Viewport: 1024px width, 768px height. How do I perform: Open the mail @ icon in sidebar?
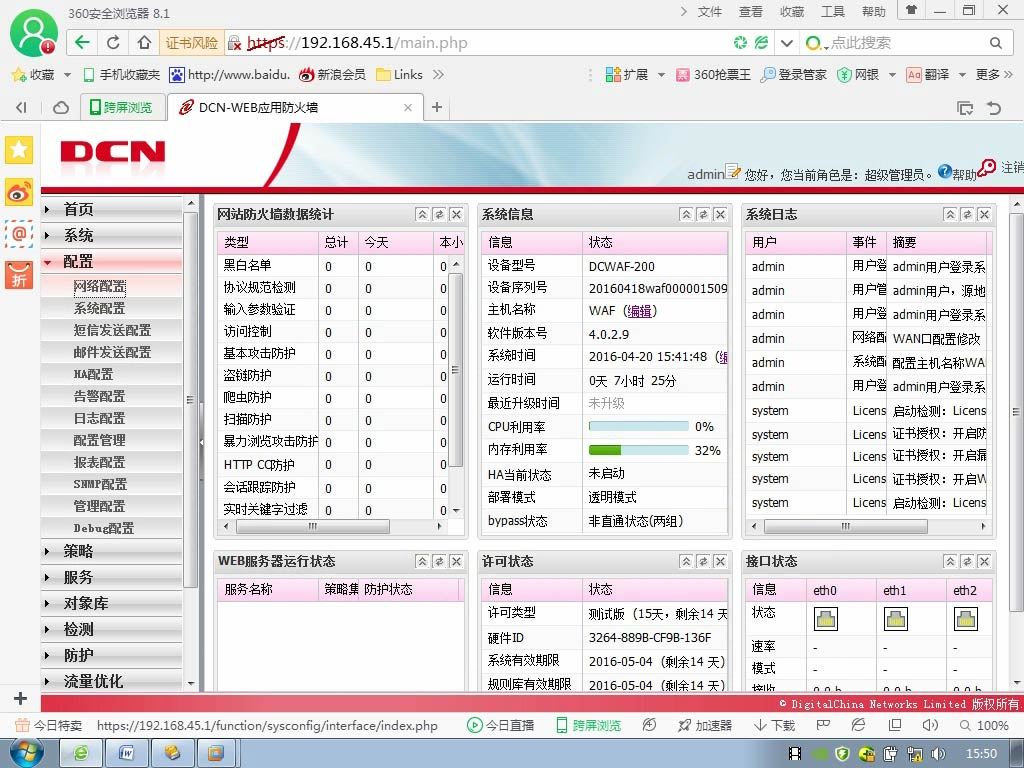coord(19,233)
